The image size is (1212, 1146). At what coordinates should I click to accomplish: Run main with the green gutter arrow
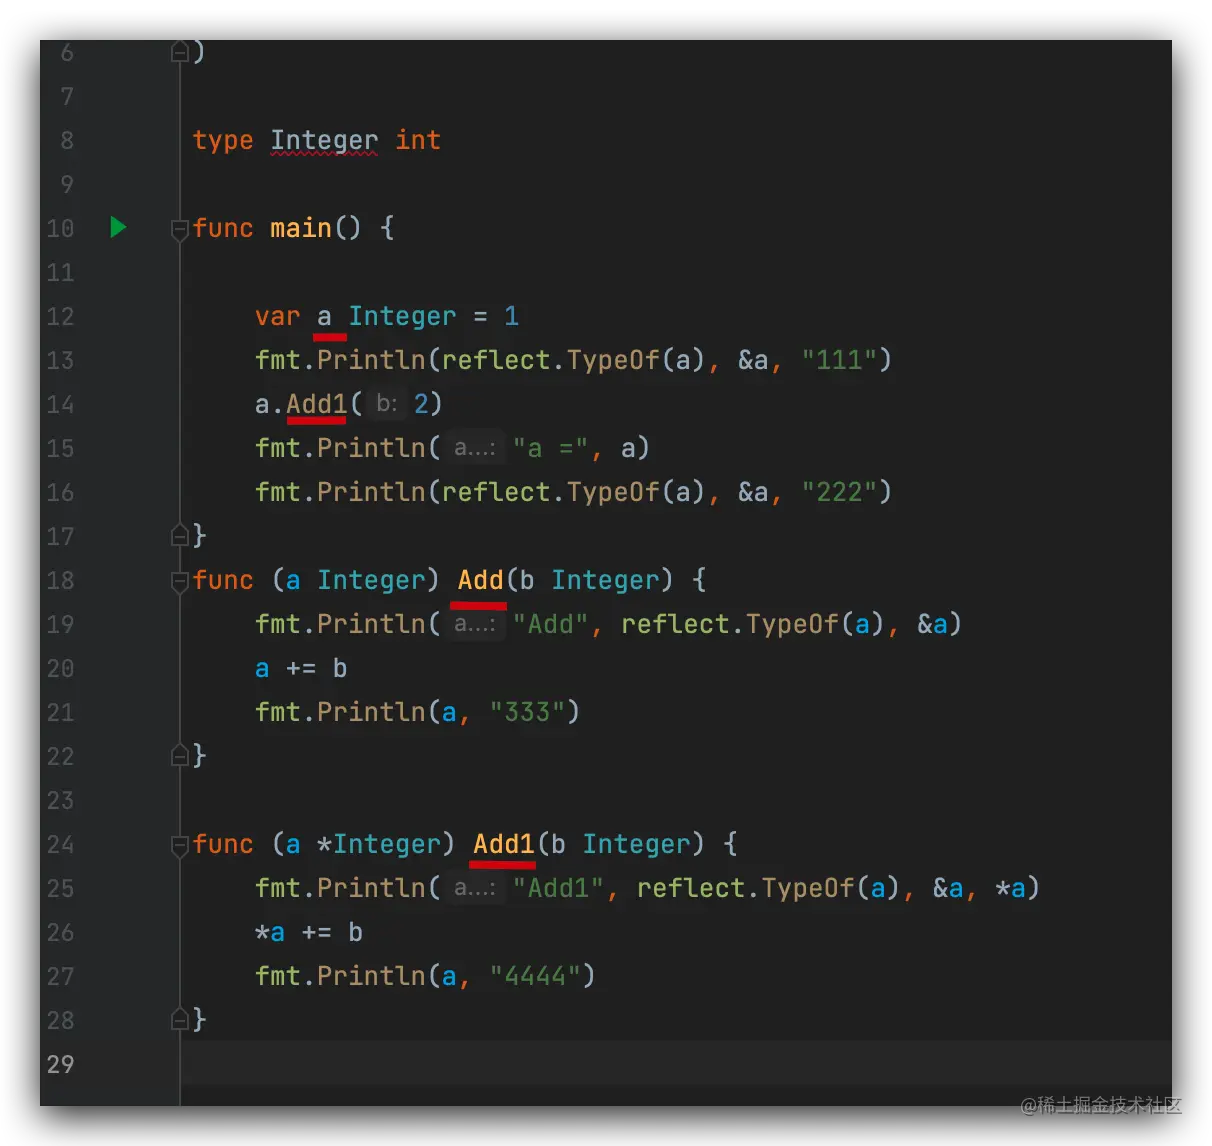118,228
